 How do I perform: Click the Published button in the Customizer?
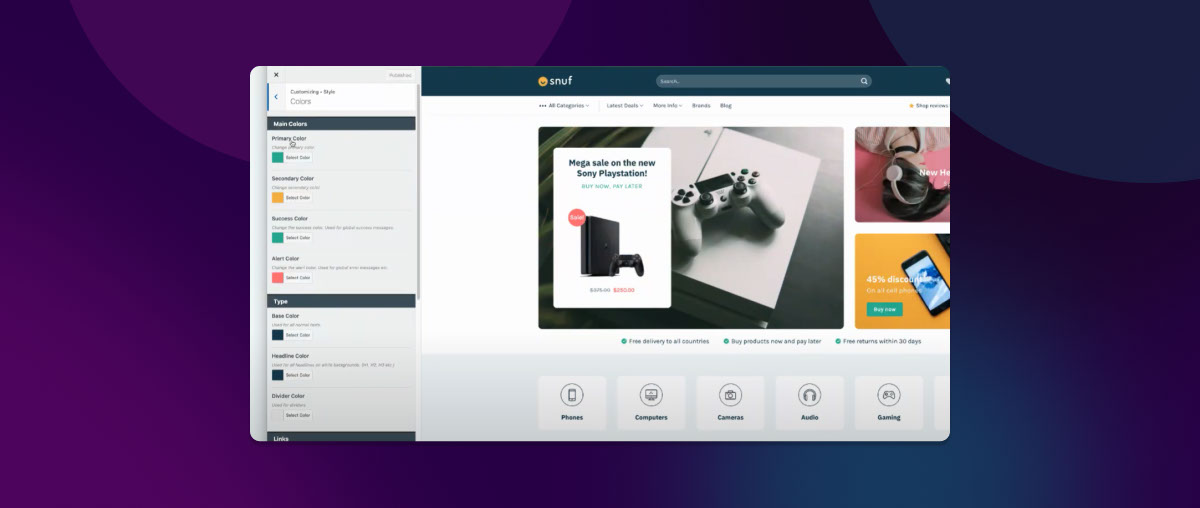(x=400, y=75)
